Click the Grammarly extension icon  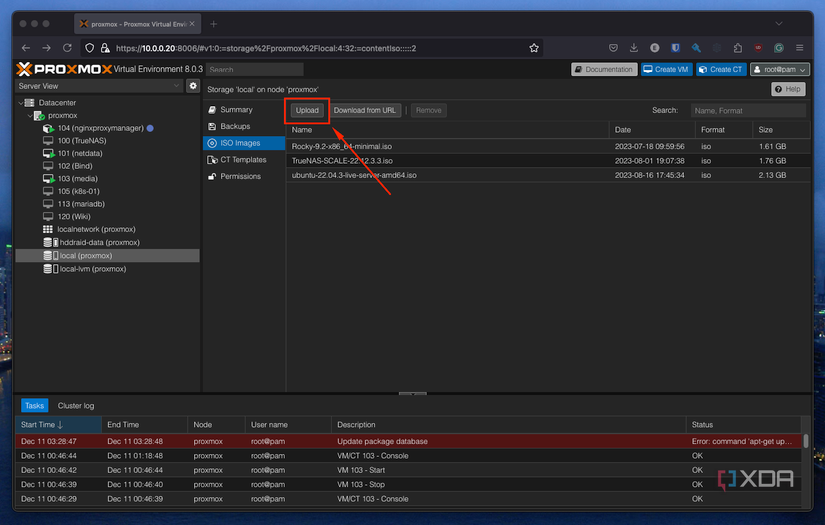click(x=779, y=48)
